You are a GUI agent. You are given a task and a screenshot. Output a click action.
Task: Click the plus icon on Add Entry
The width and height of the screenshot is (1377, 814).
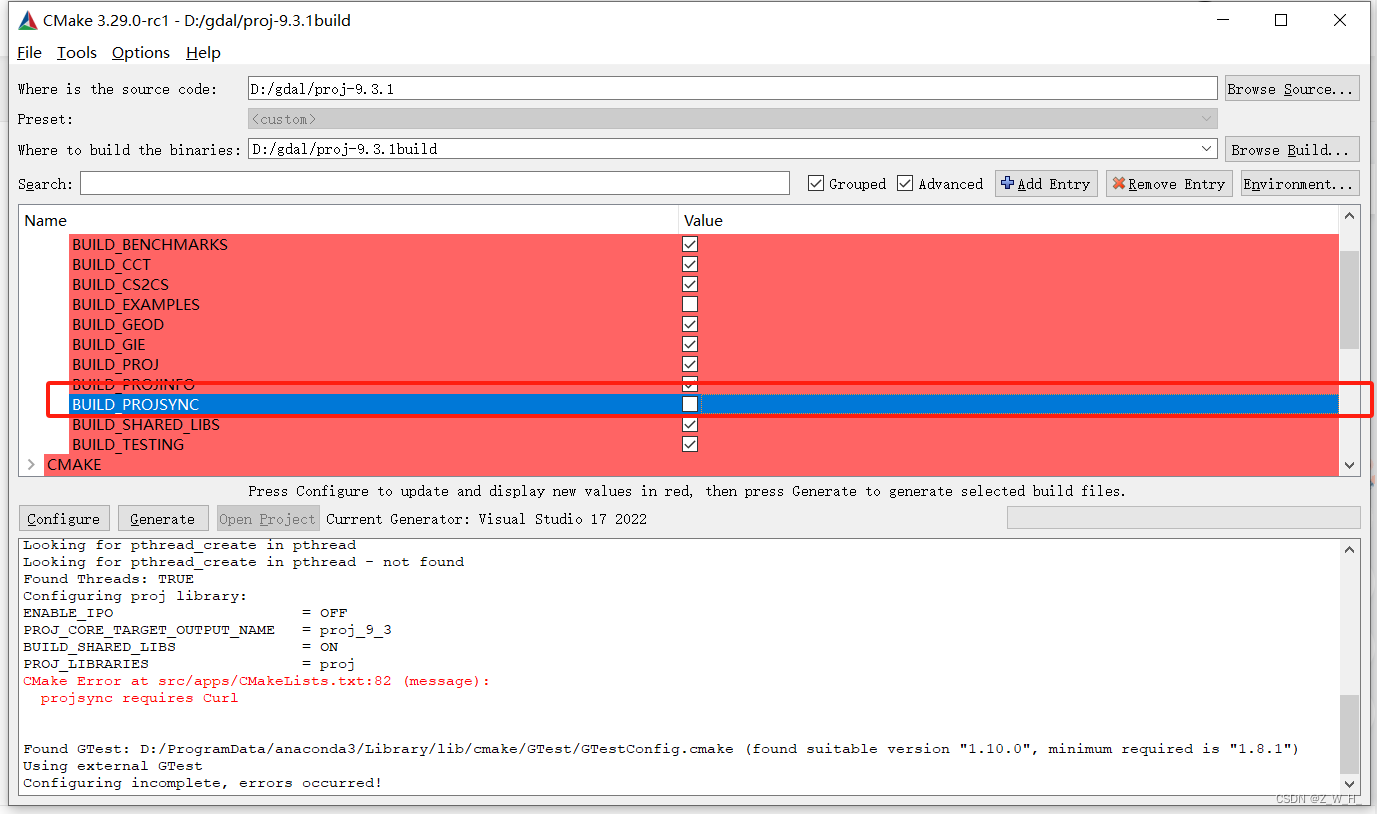(x=1008, y=184)
